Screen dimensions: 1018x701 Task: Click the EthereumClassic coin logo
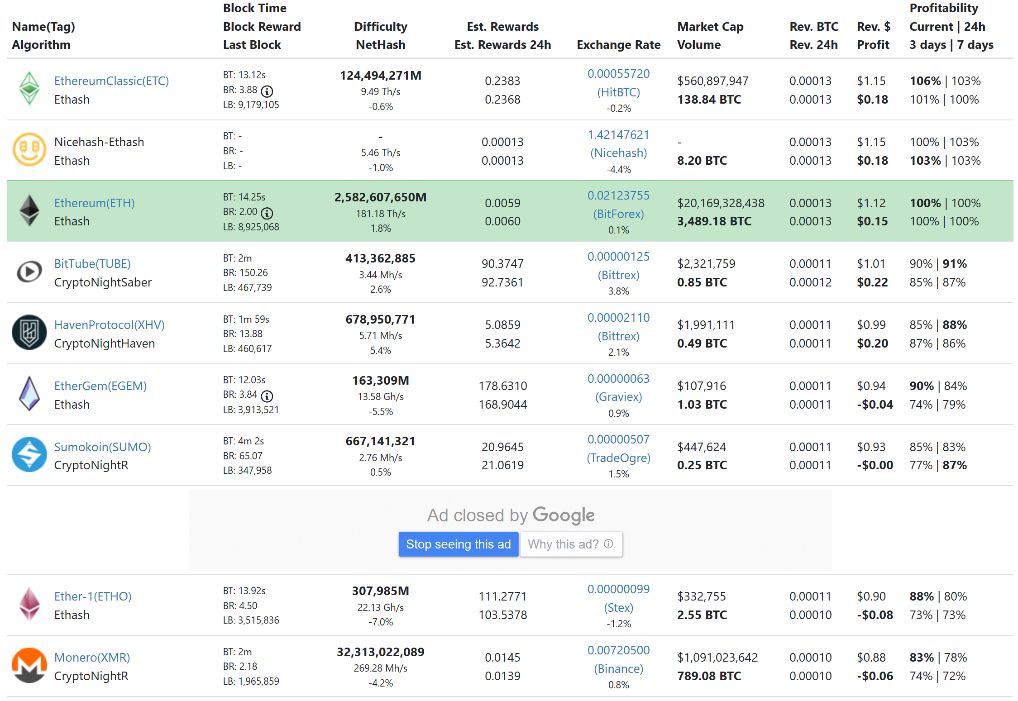(x=29, y=88)
